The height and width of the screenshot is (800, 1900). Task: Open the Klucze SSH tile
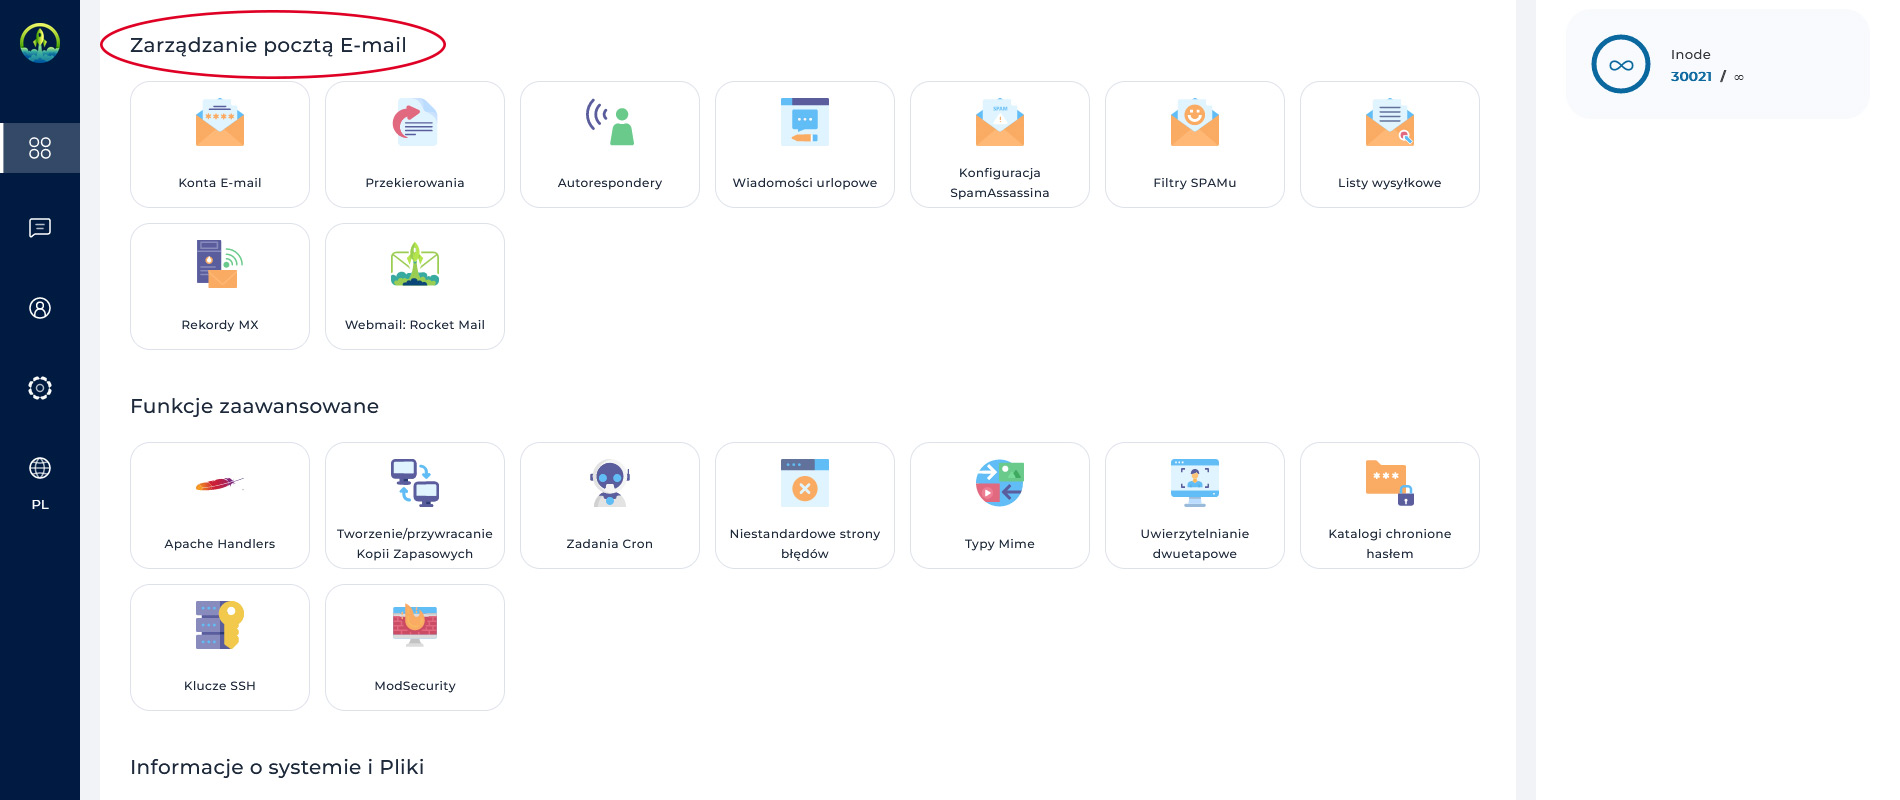pyautogui.click(x=220, y=647)
